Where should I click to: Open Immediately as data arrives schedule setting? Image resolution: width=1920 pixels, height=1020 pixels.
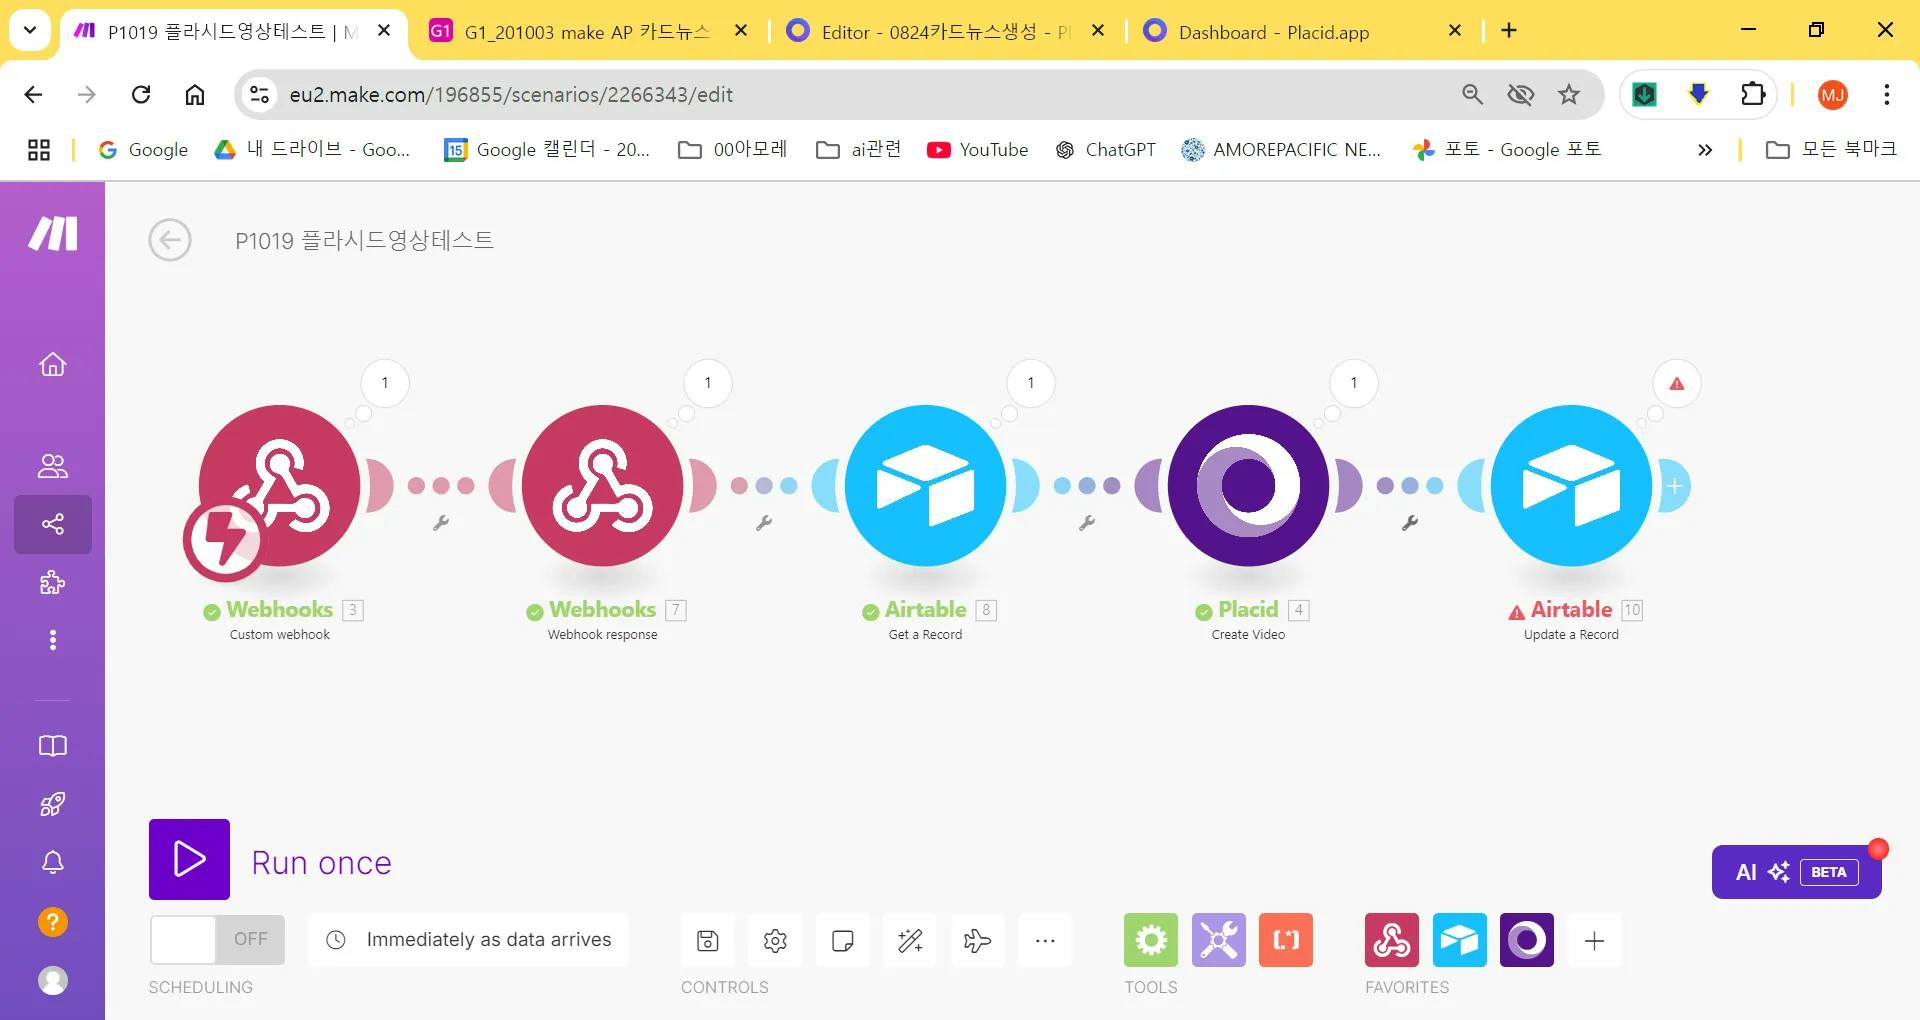pyautogui.click(x=469, y=940)
